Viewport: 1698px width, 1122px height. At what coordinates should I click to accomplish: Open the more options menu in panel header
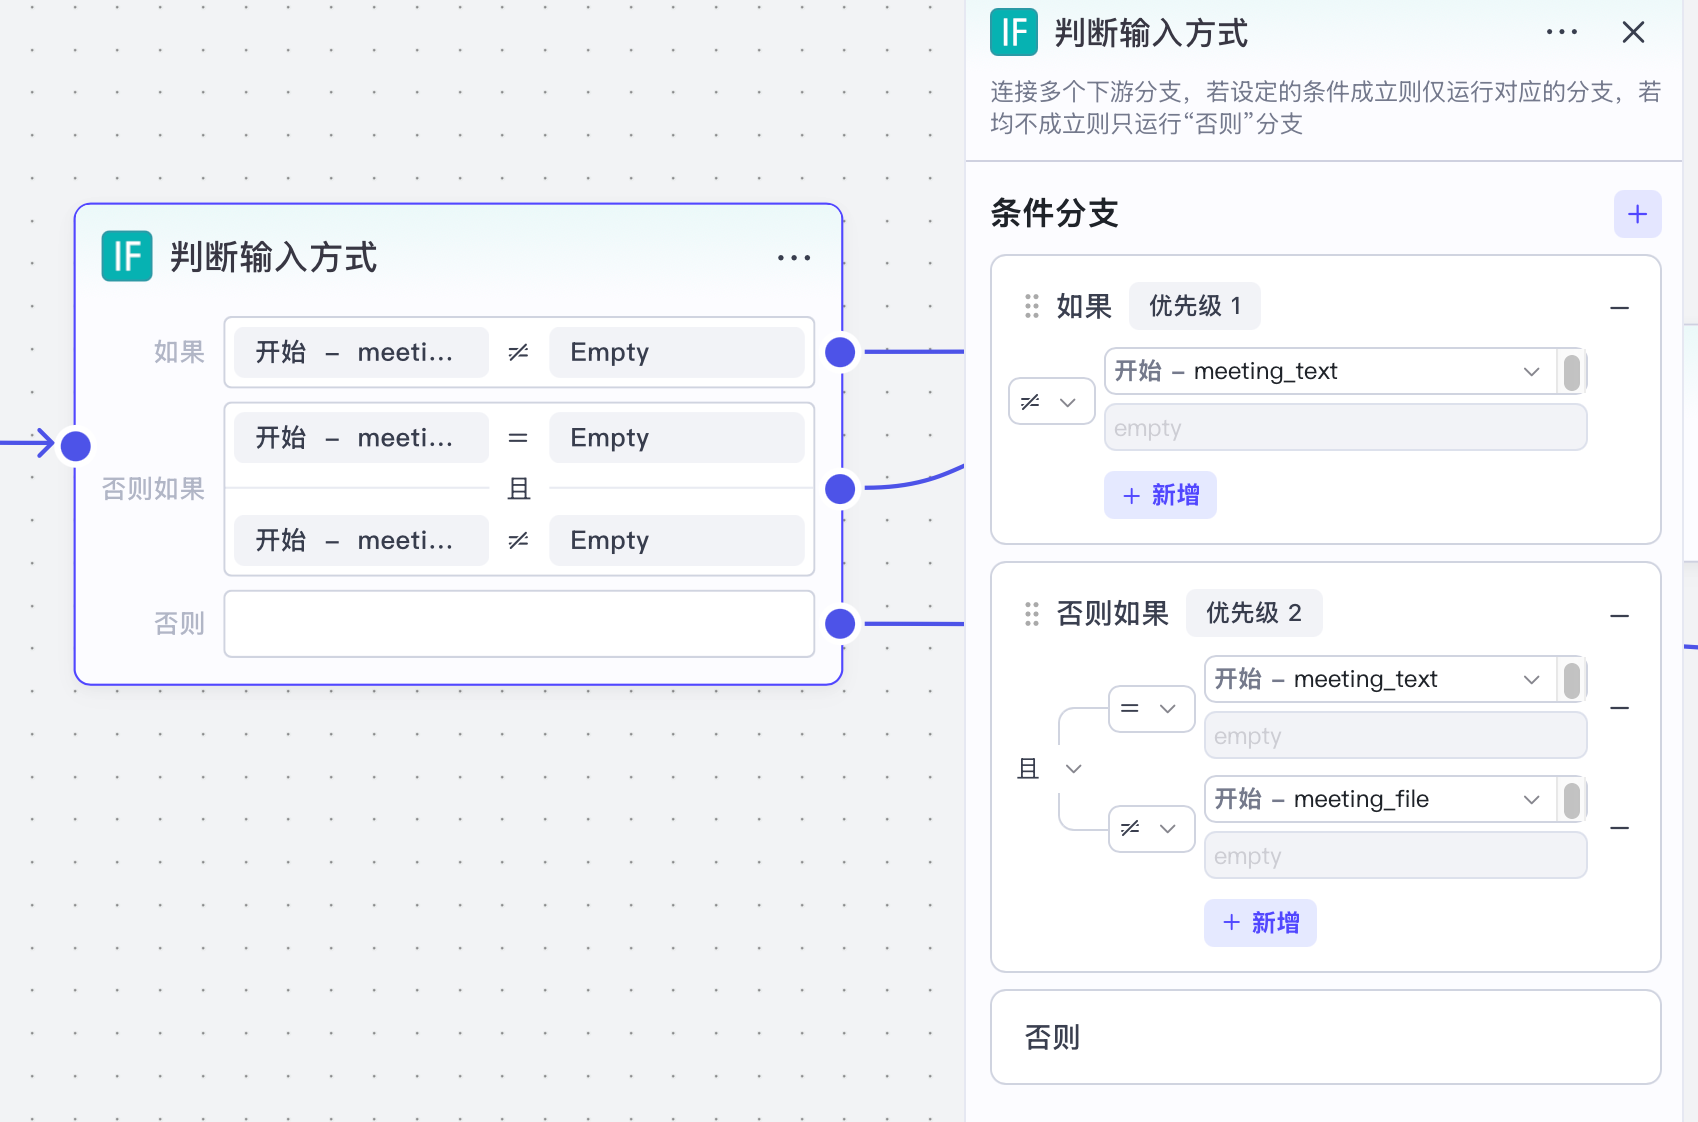pos(1561,32)
